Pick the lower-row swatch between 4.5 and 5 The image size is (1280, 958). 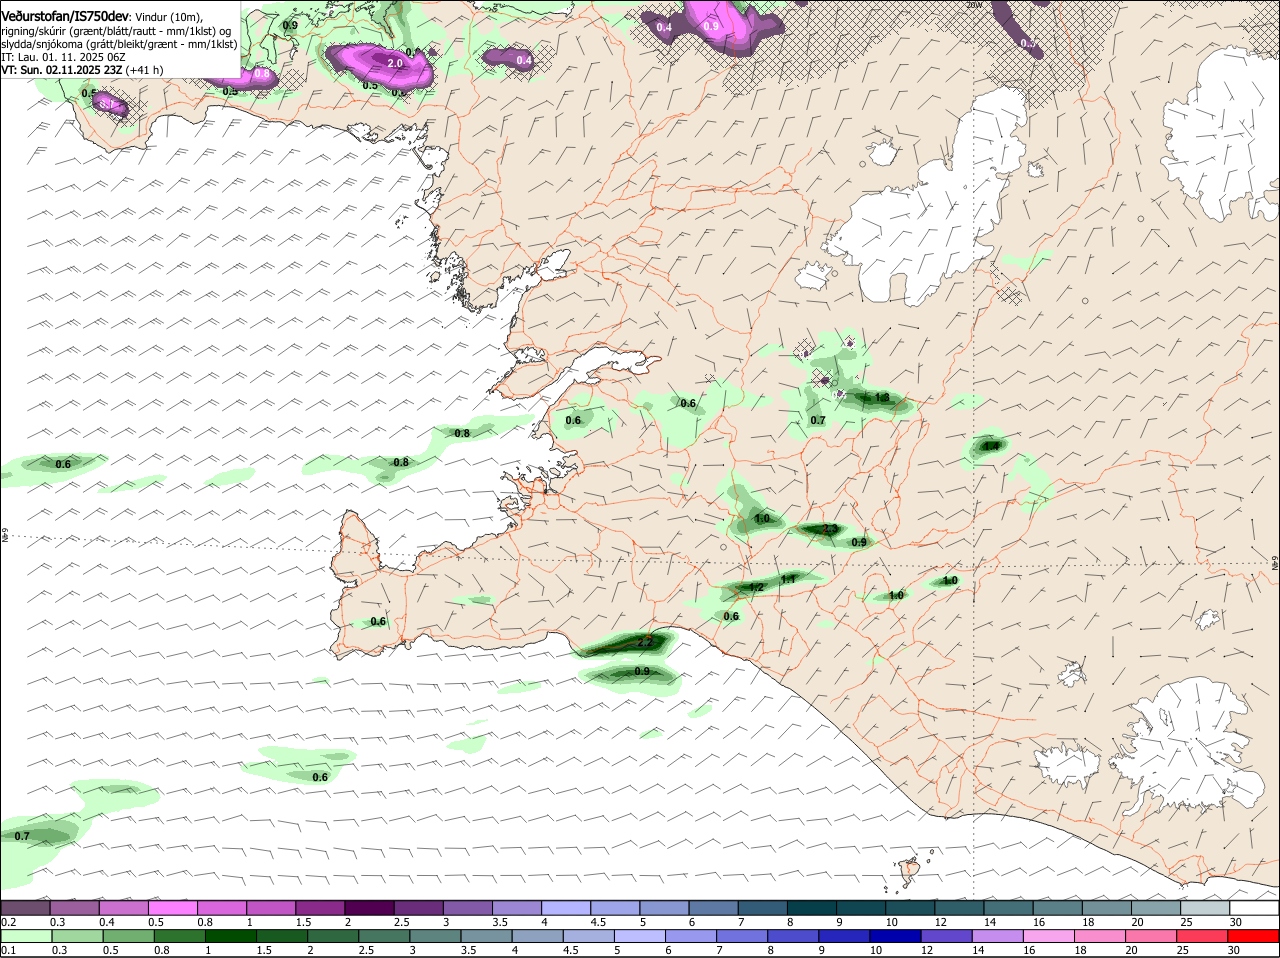point(588,936)
